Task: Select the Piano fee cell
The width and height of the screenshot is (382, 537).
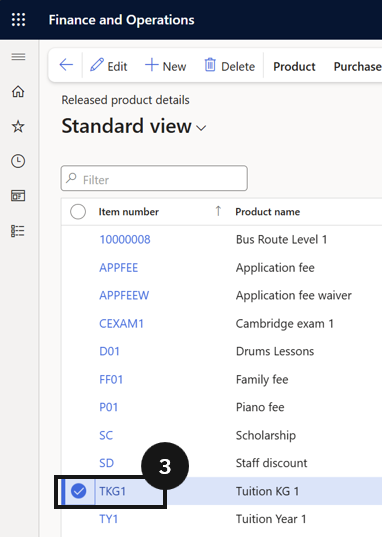Action: pyautogui.click(x=260, y=407)
